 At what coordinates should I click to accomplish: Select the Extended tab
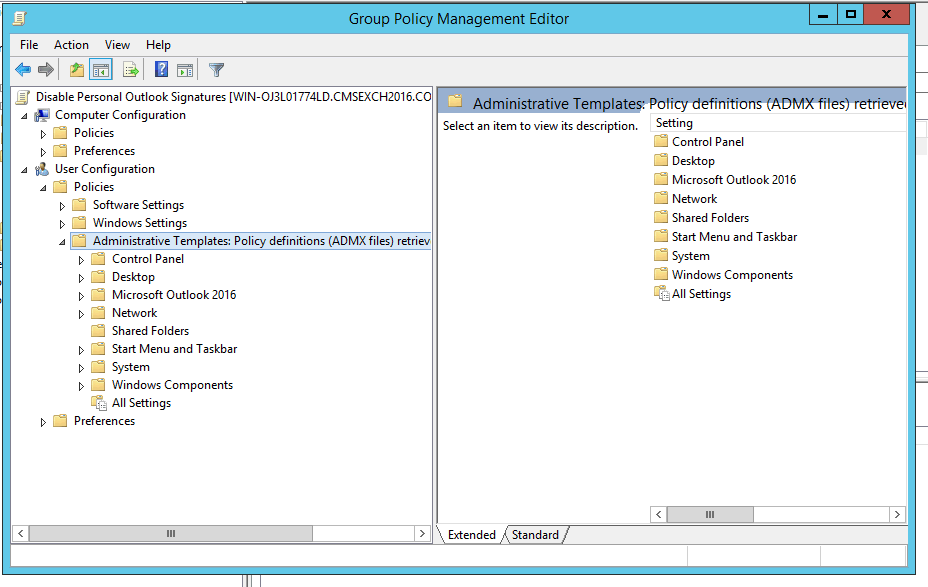pyautogui.click(x=471, y=535)
